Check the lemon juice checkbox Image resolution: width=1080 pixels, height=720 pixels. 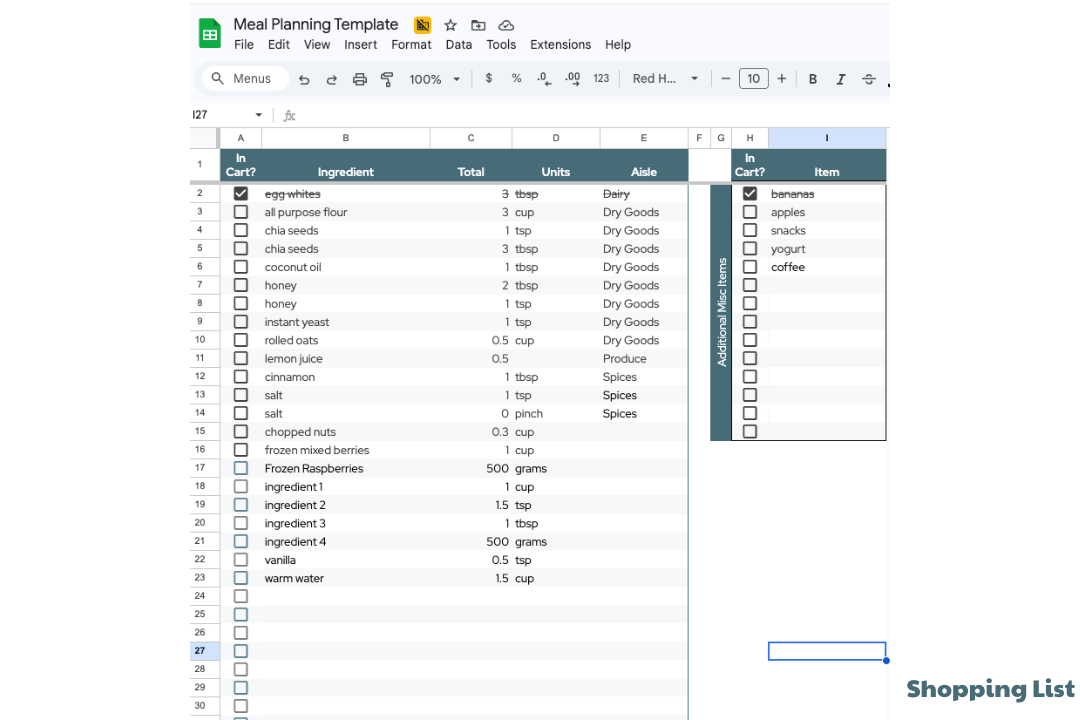point(240,358)
